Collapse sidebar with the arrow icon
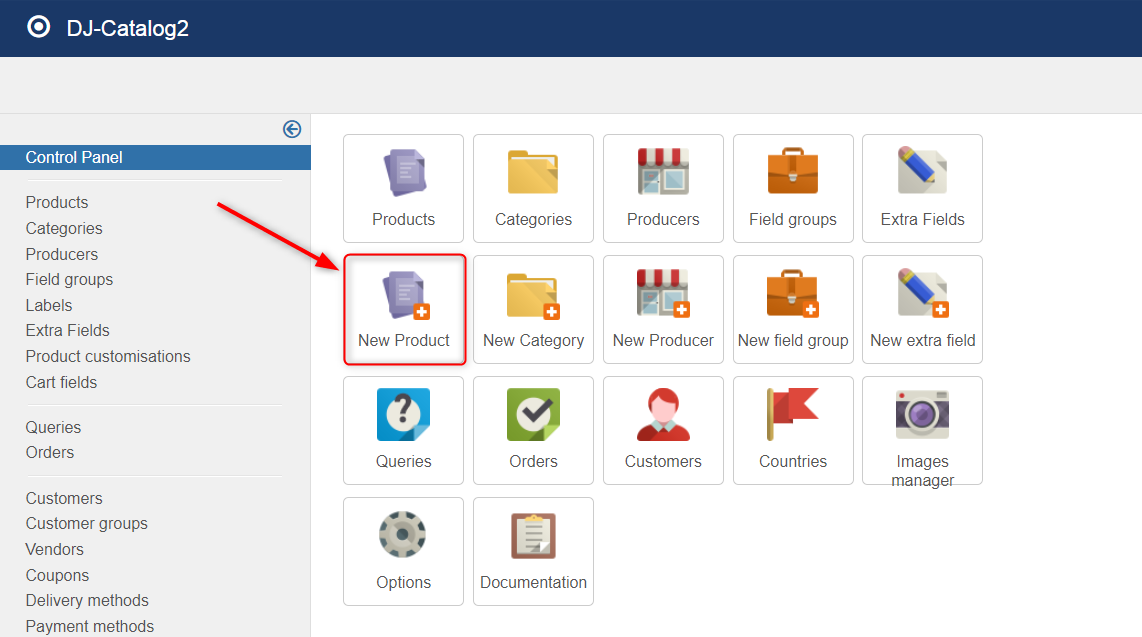The width and height of the screenshot is (1142, 637). (x=292, y=130)
